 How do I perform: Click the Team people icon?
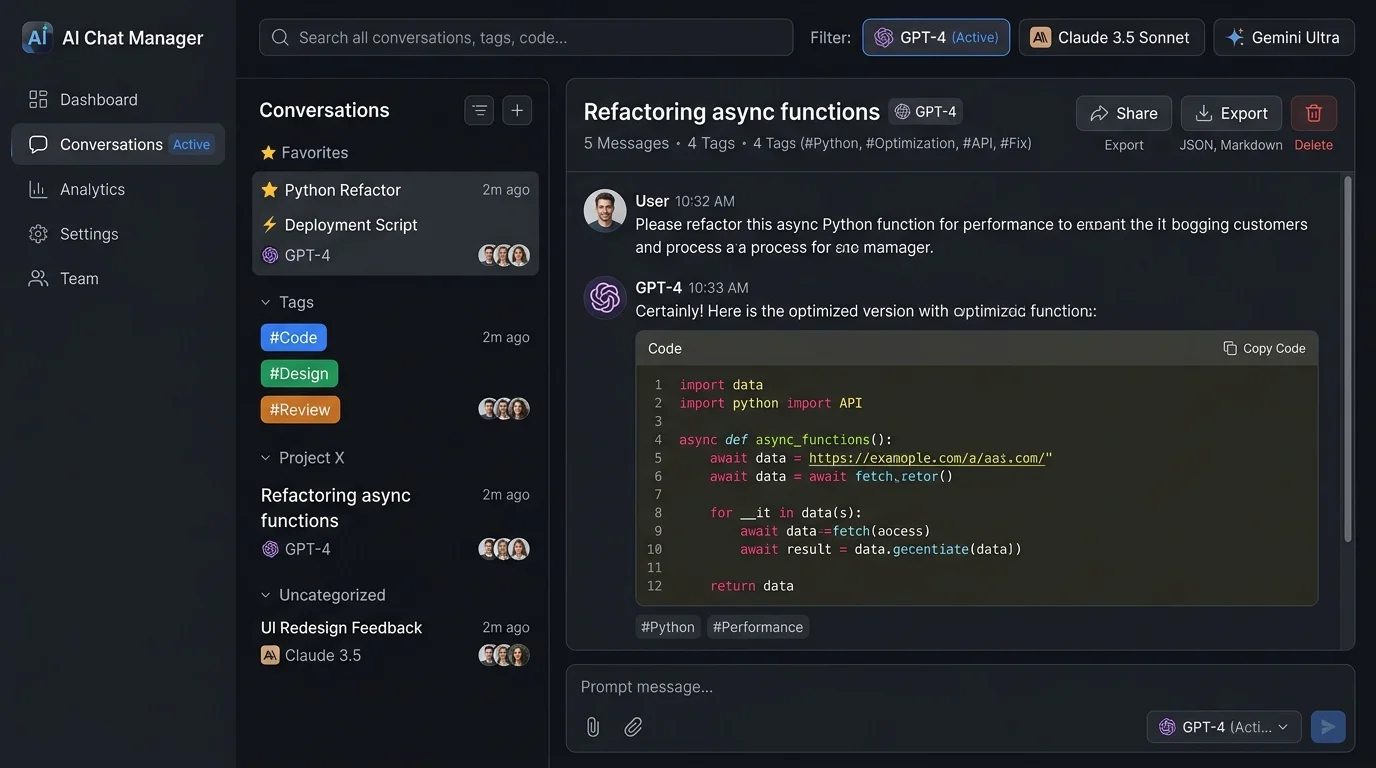tap(38, 278)
